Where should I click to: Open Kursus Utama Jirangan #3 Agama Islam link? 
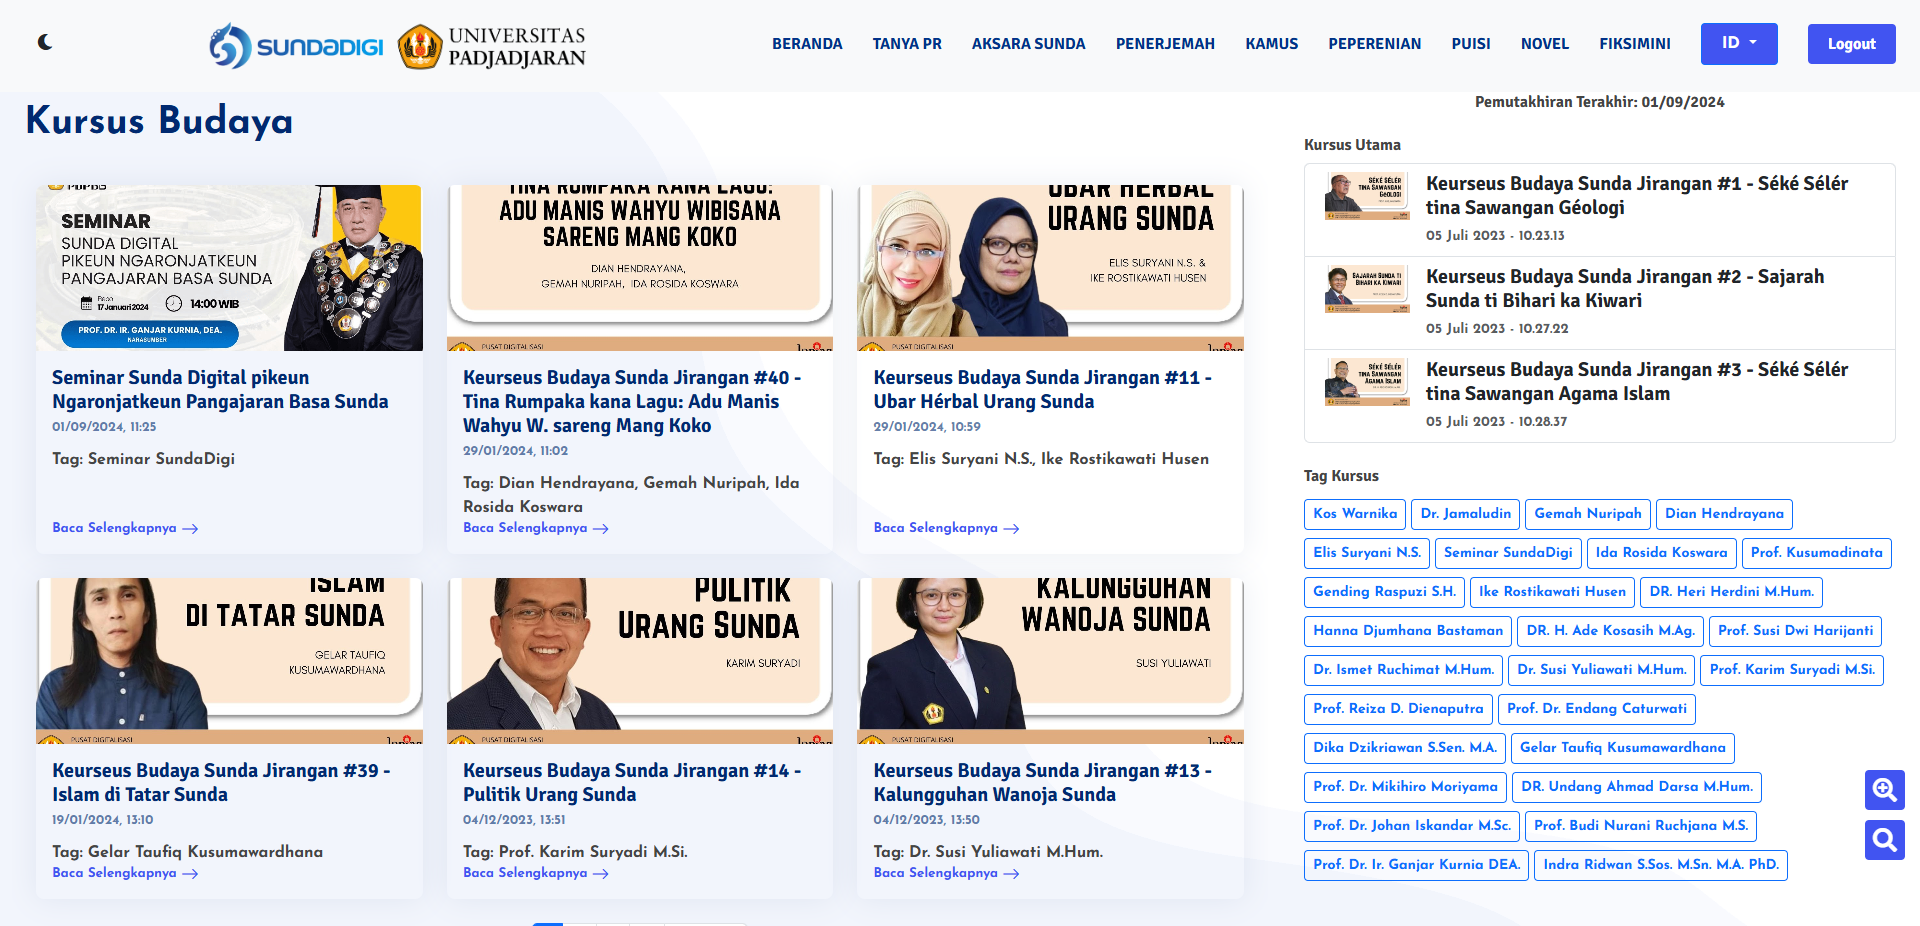click(1637, 381)
